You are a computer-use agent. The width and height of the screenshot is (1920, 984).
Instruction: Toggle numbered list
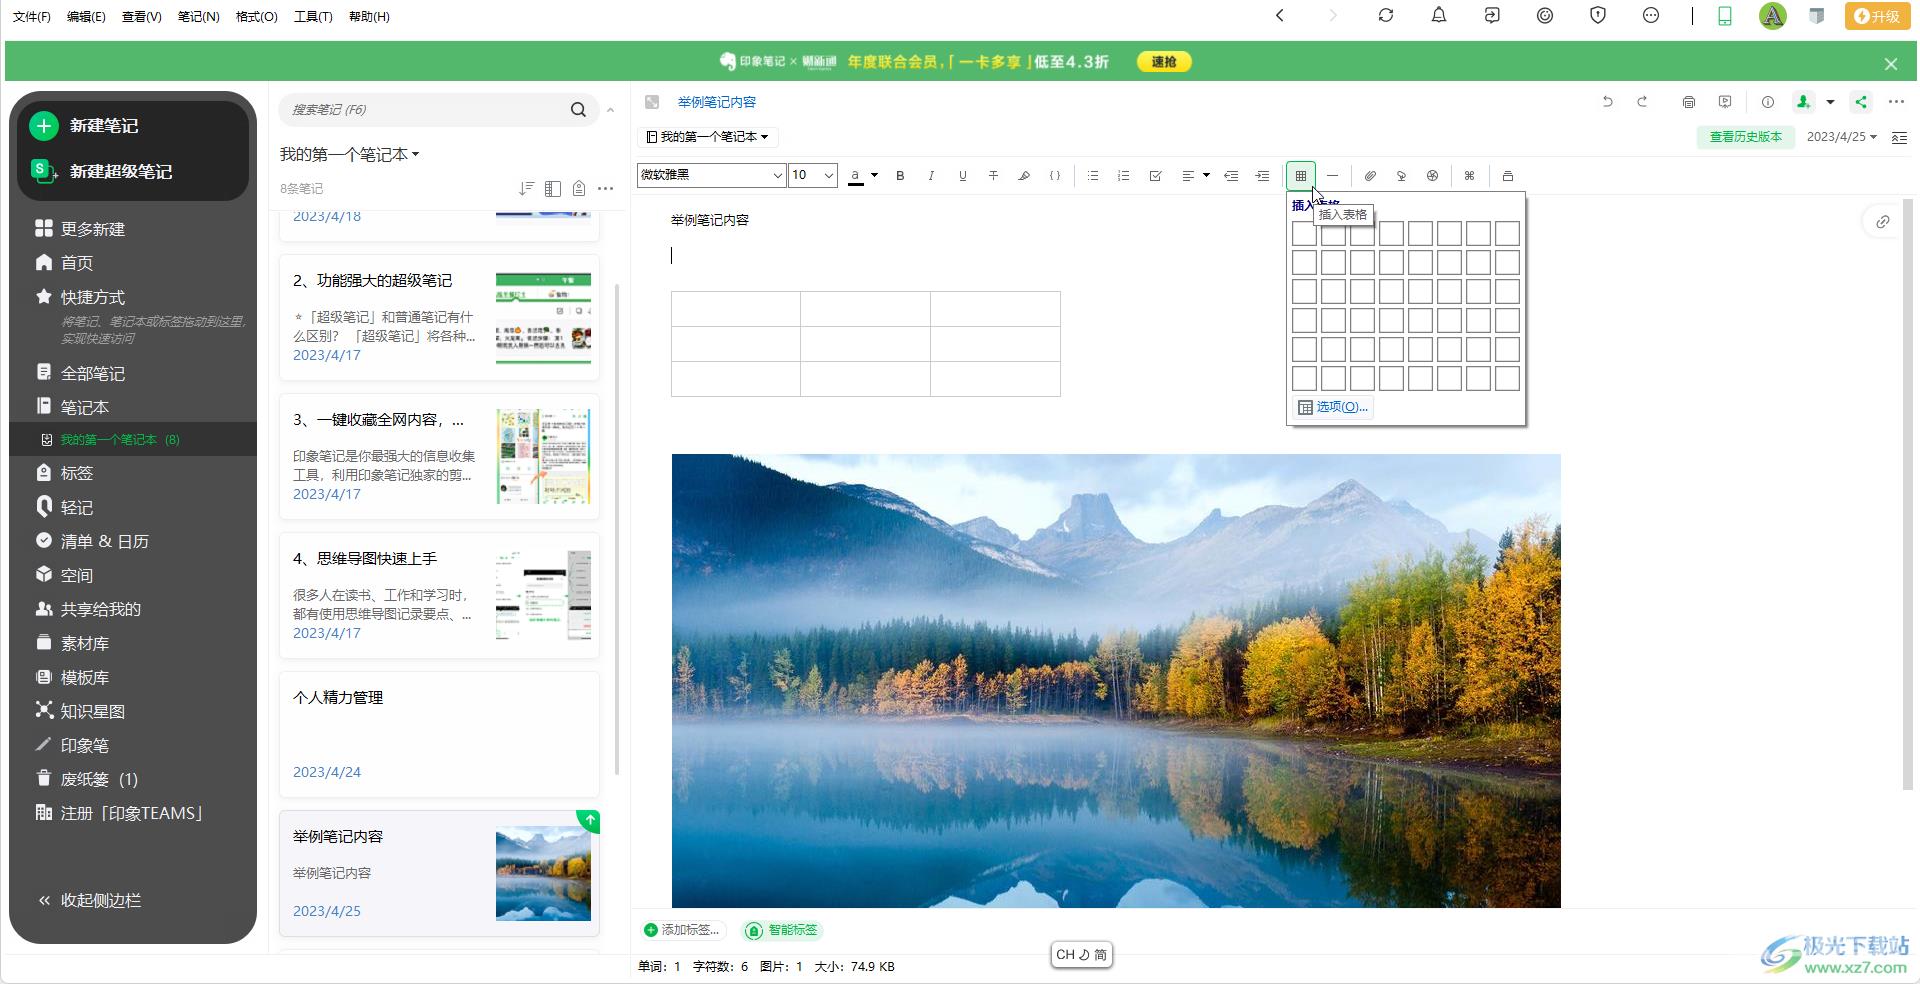(x=1124, y=175)
